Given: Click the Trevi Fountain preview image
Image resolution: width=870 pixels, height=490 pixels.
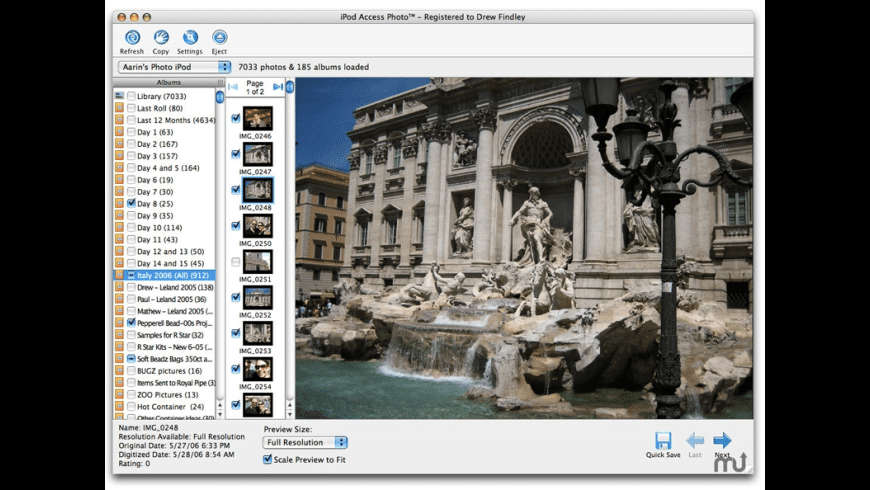Looking at the screenshot, I should [524, 248].
